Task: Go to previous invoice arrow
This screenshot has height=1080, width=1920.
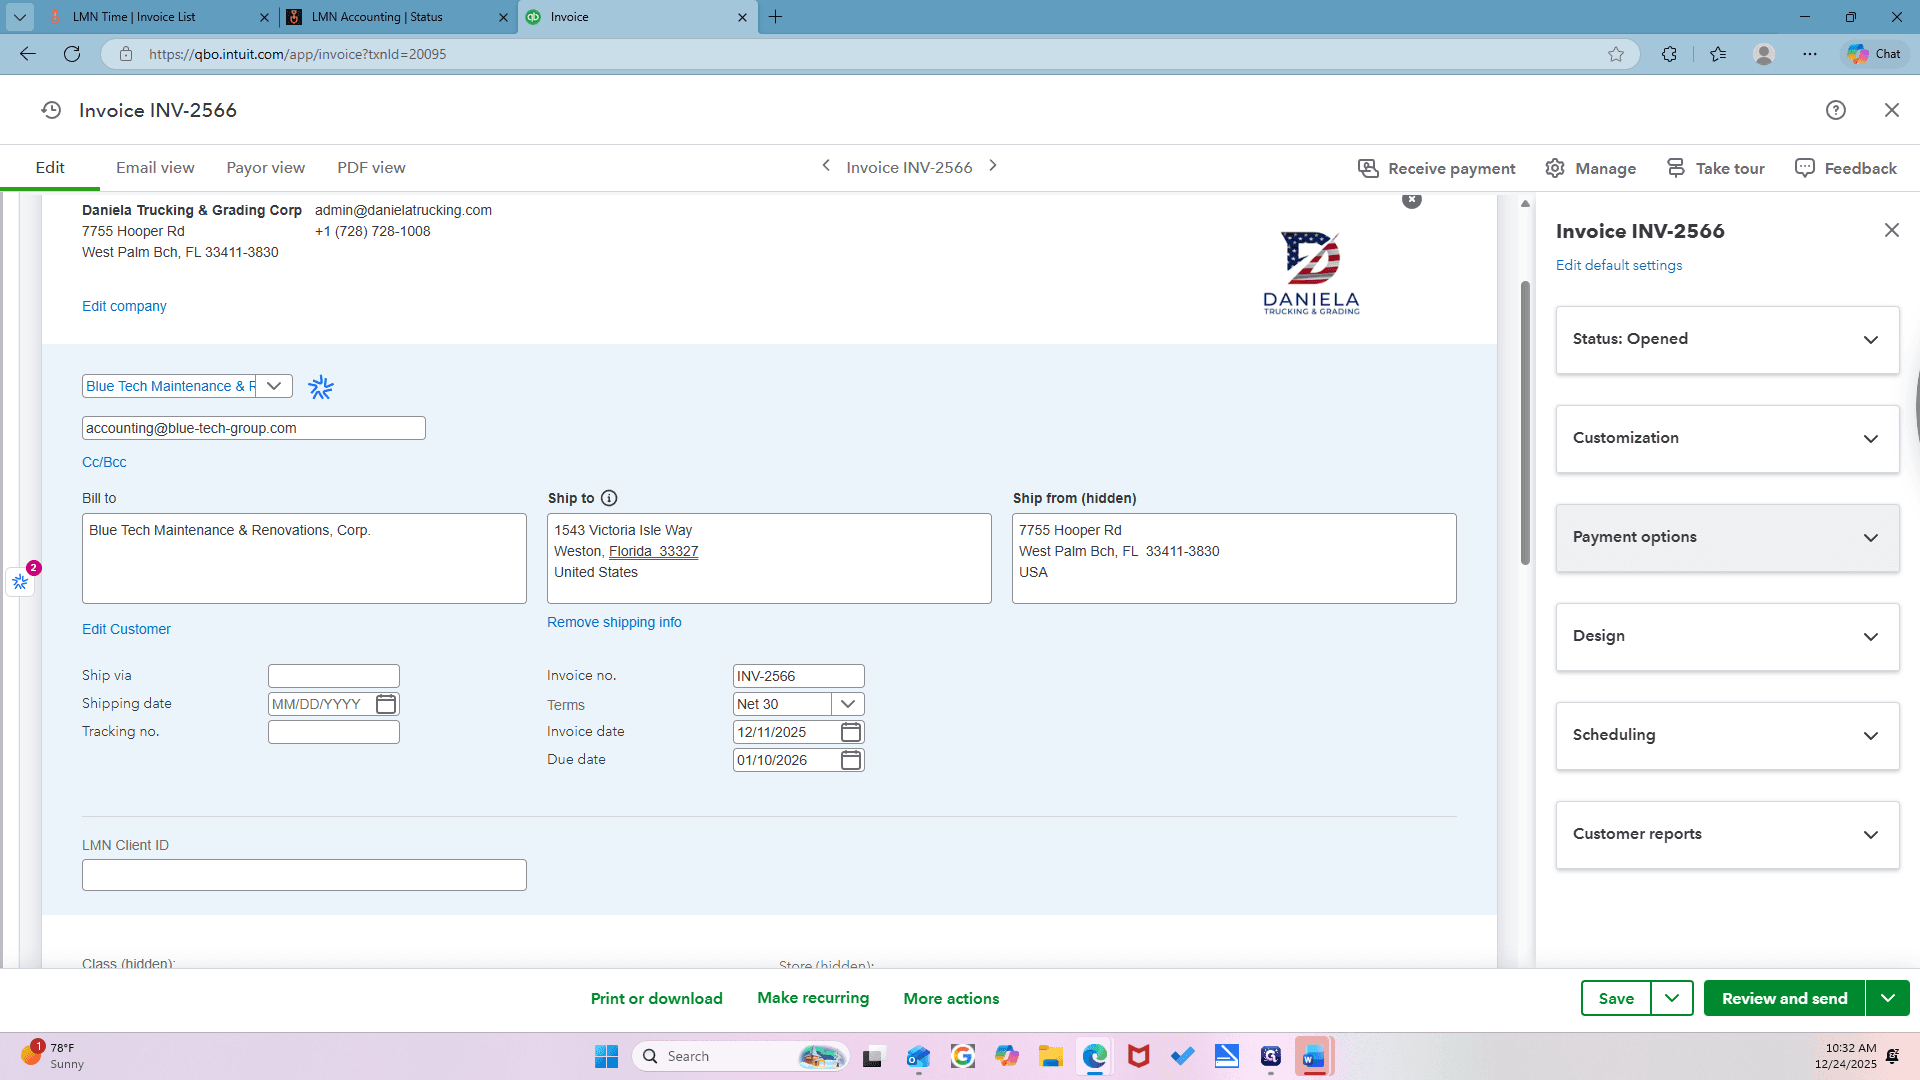Action: 826,166
